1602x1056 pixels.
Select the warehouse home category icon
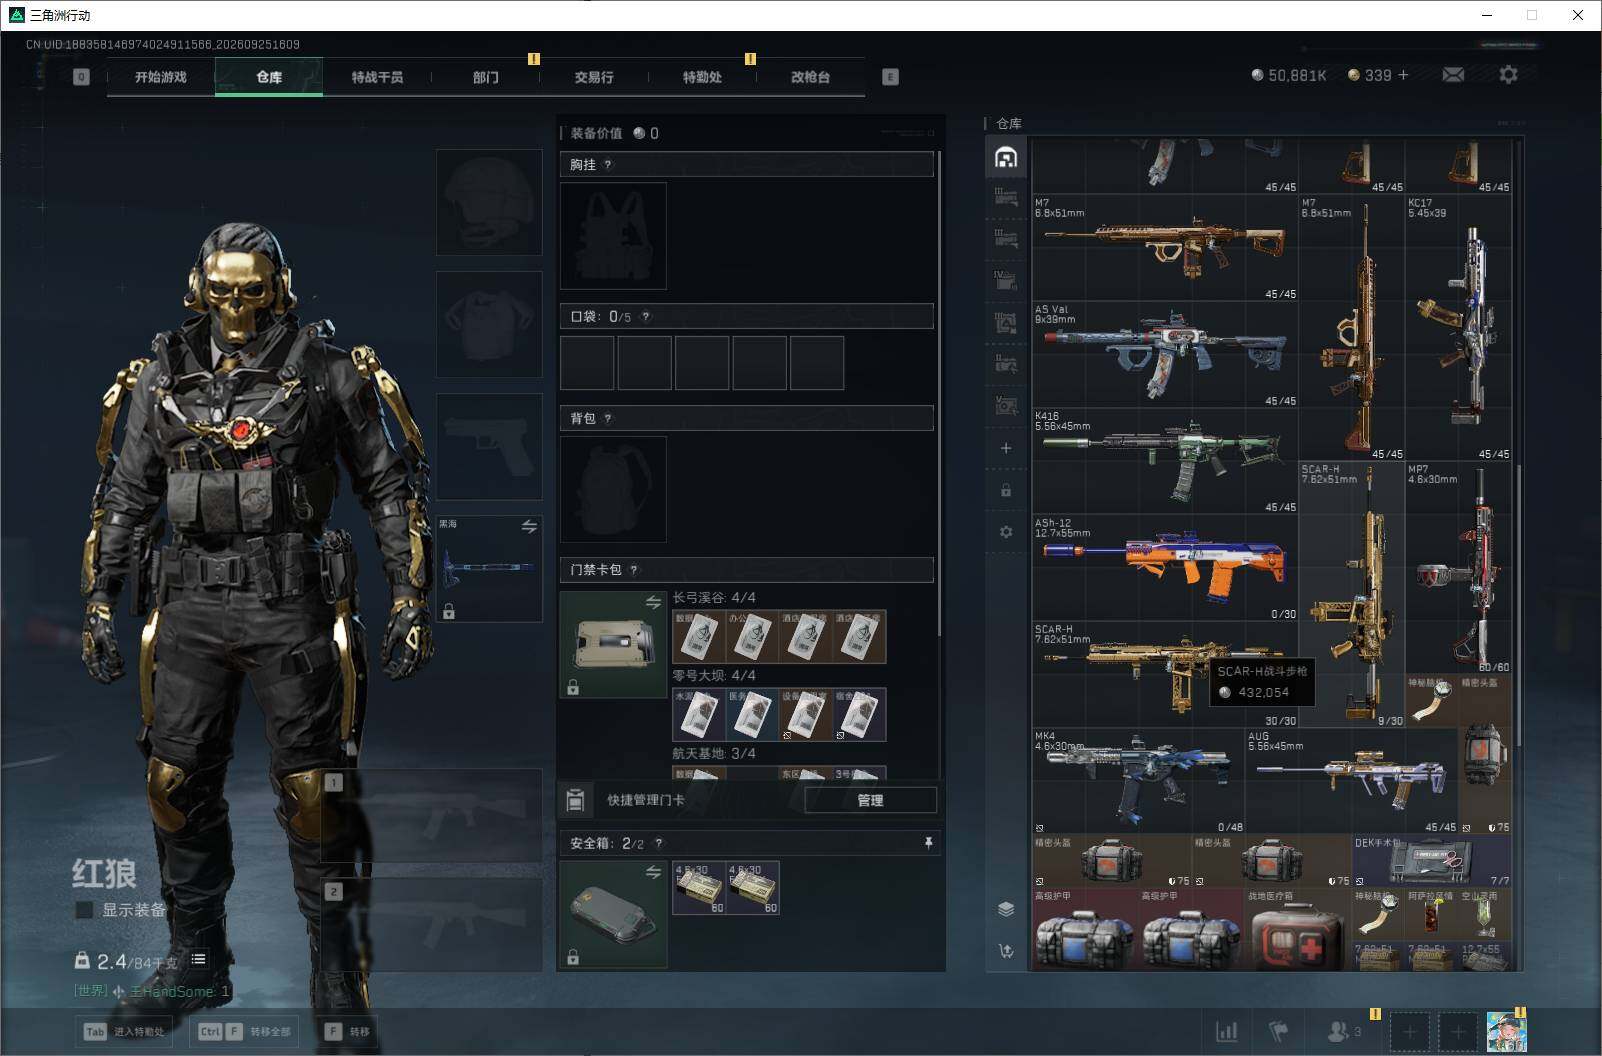tap(1006, 157)
